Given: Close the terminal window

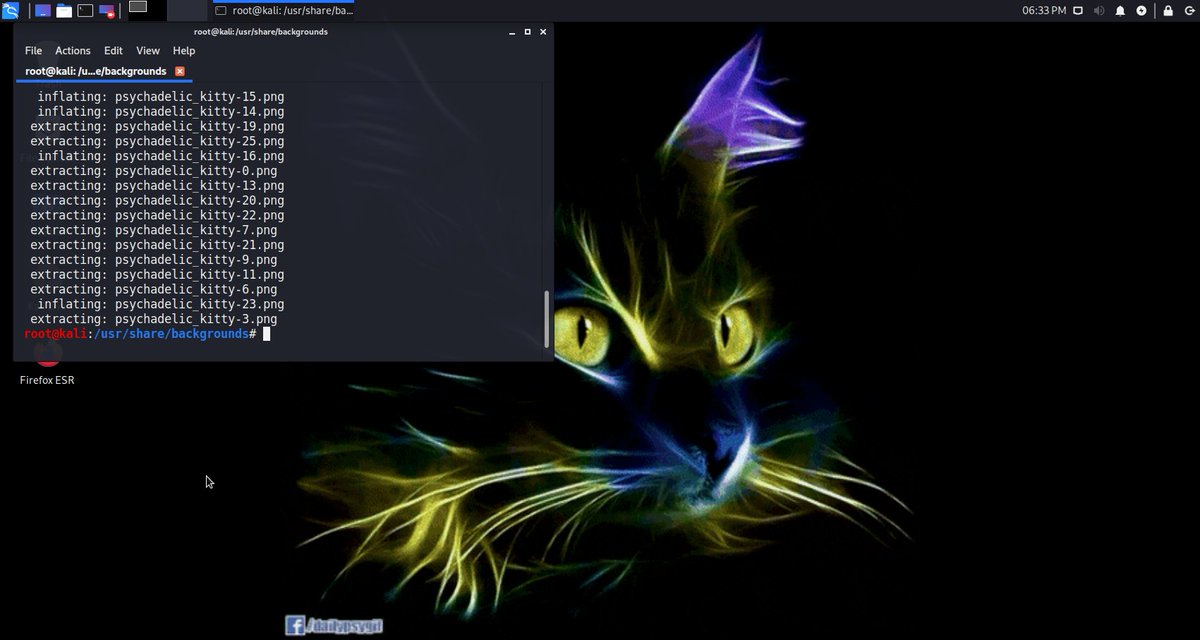Looking at the screenshot, I should click(543, 32).
